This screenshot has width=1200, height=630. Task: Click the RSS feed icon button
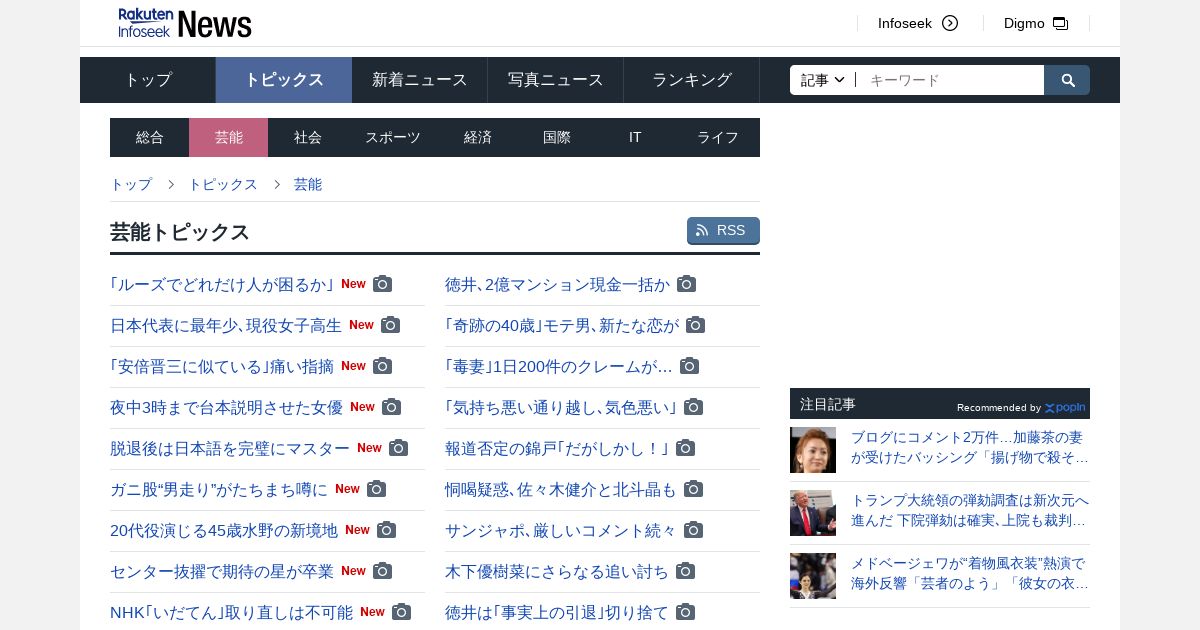[723, 230]
